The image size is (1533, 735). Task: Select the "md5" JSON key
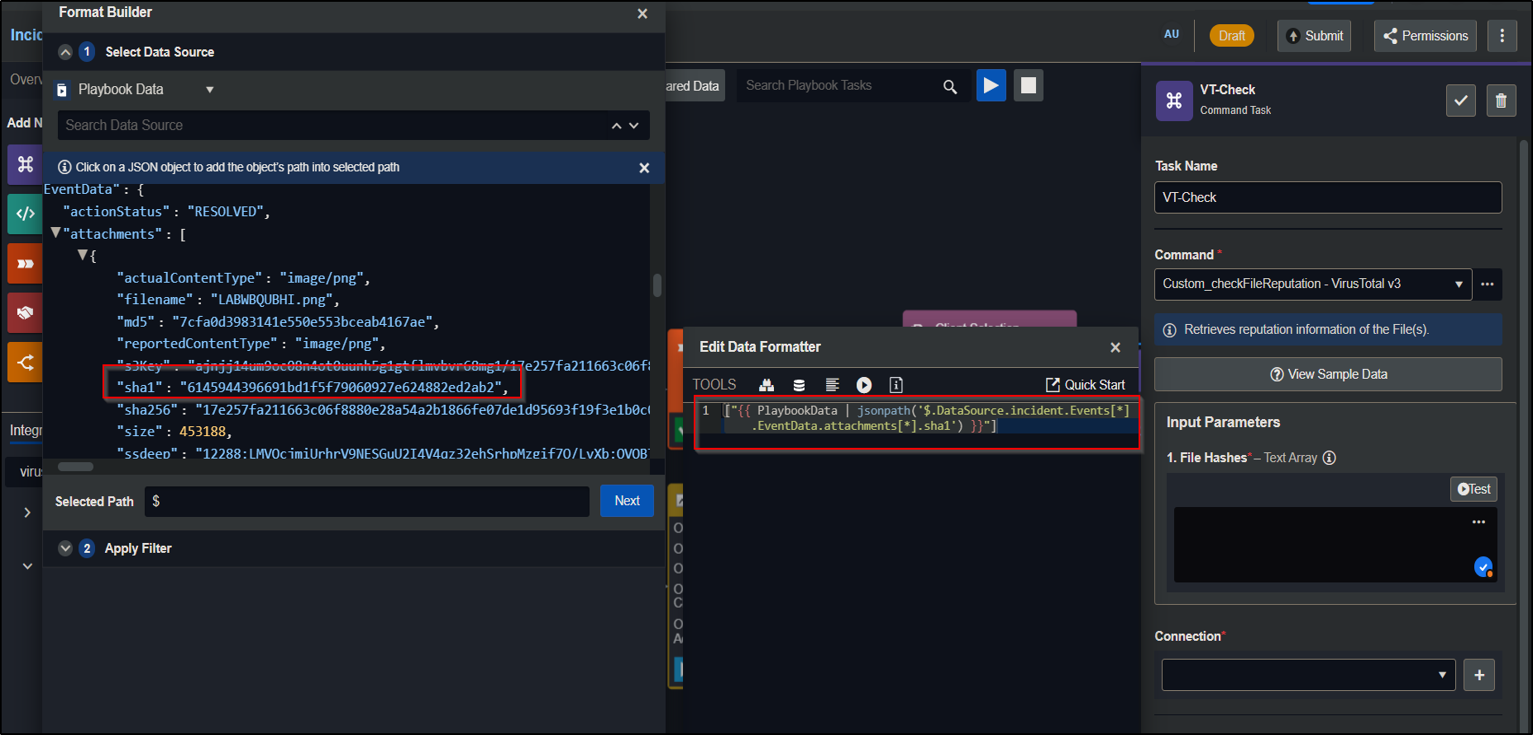click(137, 322)
